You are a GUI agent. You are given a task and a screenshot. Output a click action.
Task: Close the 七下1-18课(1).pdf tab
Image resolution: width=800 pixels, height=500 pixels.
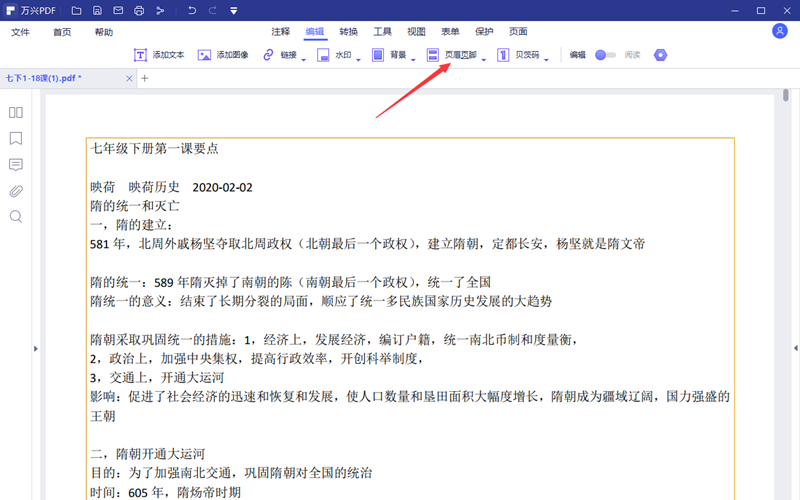point(127,78)
